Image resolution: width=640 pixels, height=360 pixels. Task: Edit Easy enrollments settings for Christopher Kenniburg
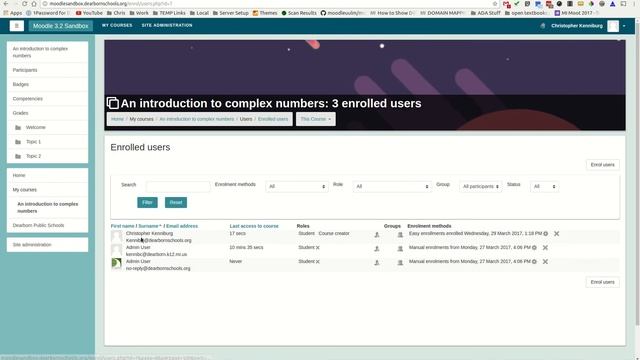546,233
